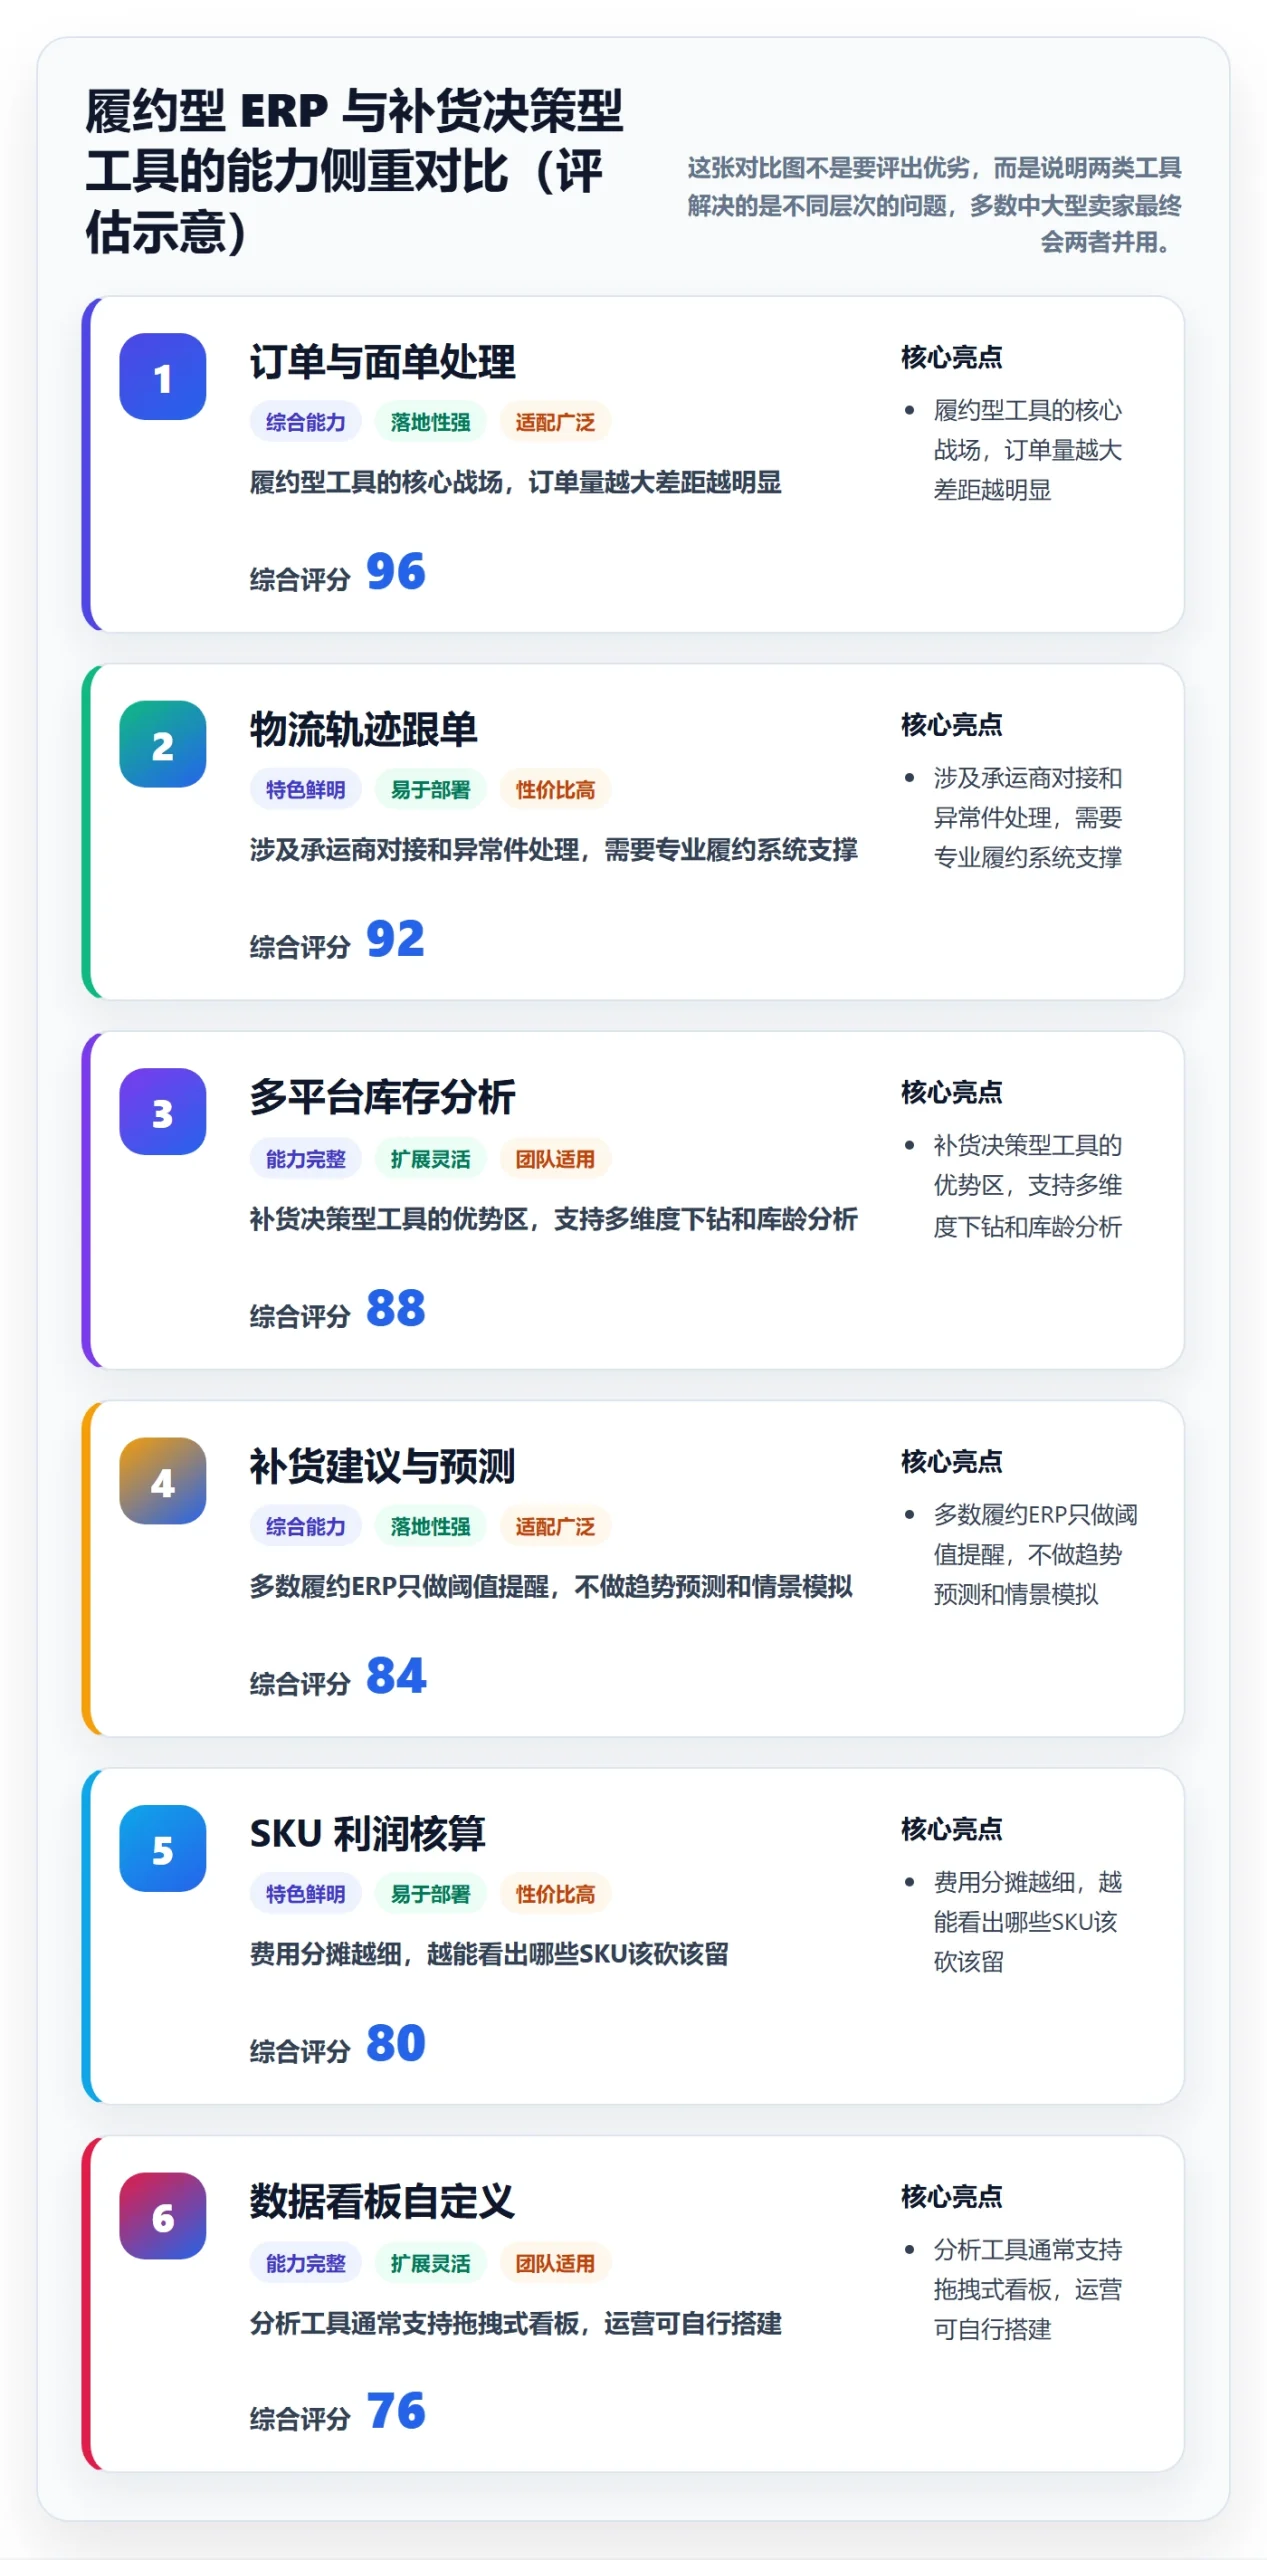1267x2560 pixels.
Task: Click the subtitle note starting 这张对比图不是要评出优劣
Action: [x=934, y=205]
